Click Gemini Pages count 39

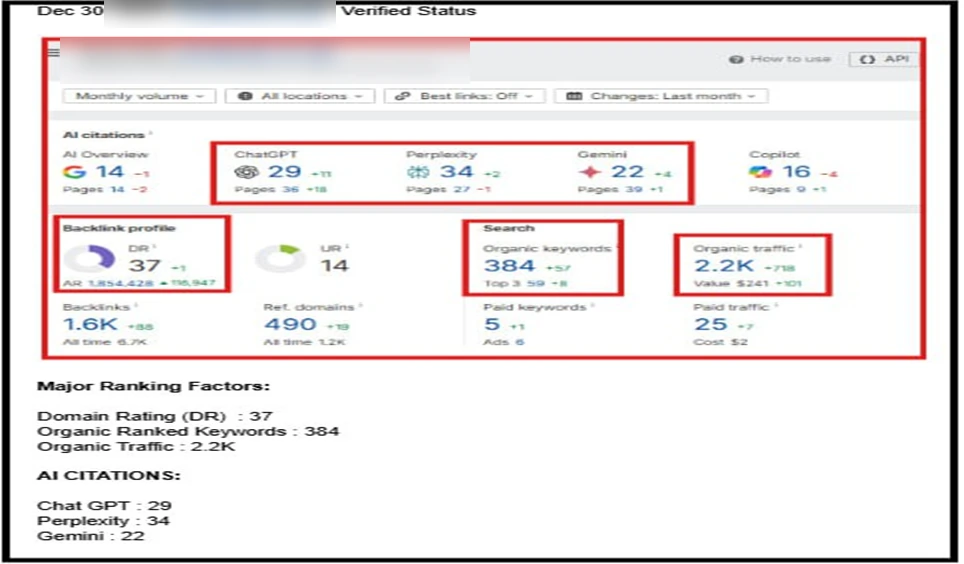click(633, 189)
